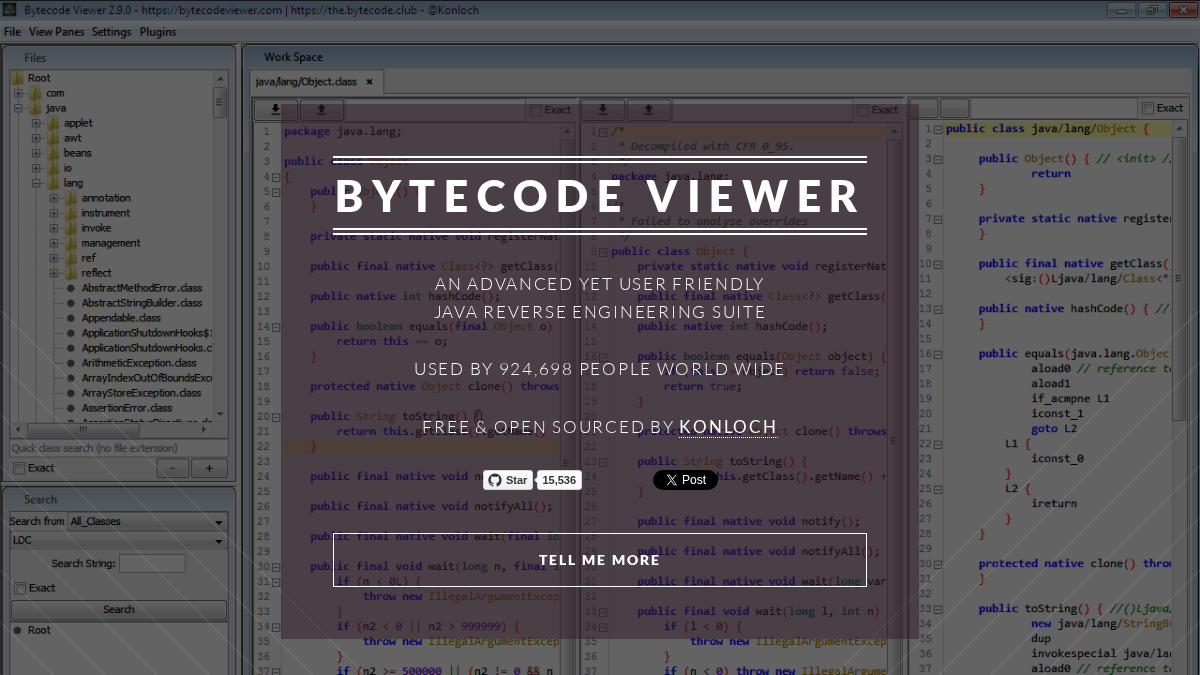Viewport: 1200px width, 675px height.
Task: Click the up-arrow button in middle code pane
Action: (648, 110)
